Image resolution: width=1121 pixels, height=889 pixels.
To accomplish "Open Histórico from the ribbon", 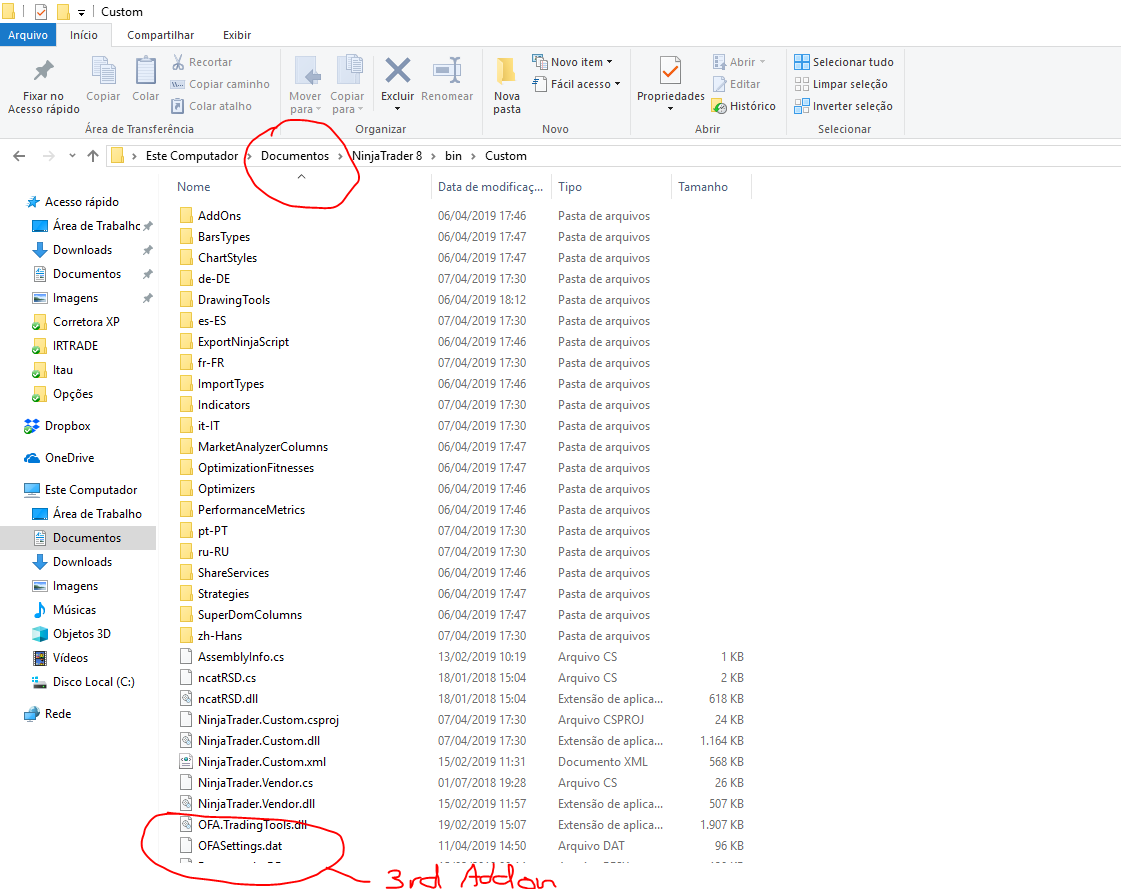I will [x=744, y=106].
